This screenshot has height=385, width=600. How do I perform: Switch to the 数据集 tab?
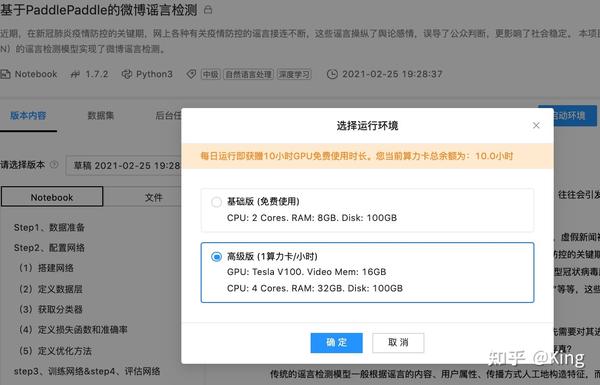101,116
